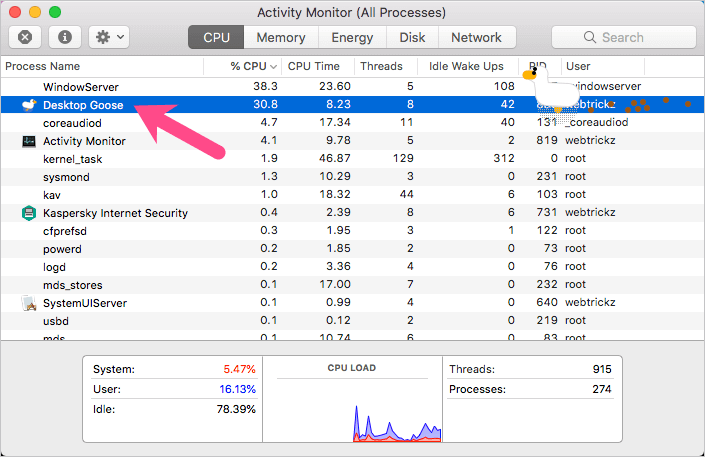705x457 pixels.
Task: Switch to the CPU tab
Action: pos(216,37)
